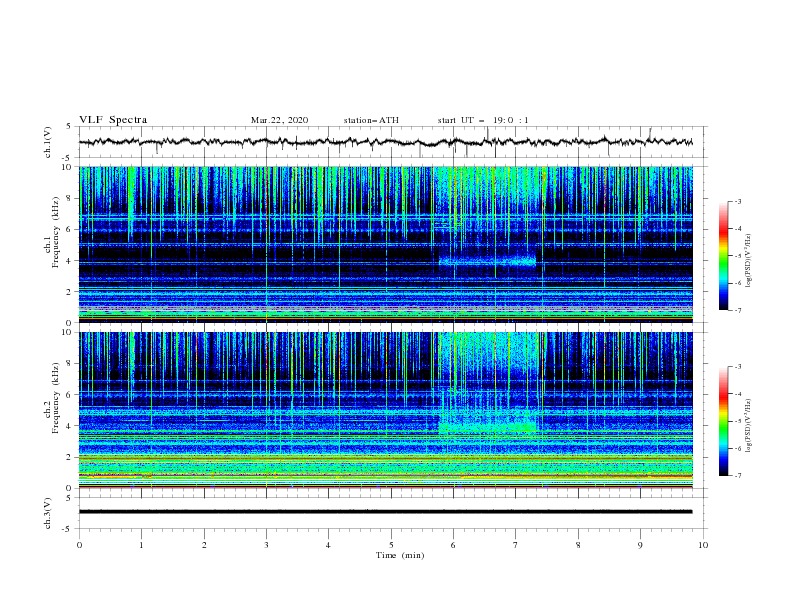Click the "-7" label on ch.1 color bar
Image resolution: width=792 pixels, height=612 pixels.
[x=737, y=311]
